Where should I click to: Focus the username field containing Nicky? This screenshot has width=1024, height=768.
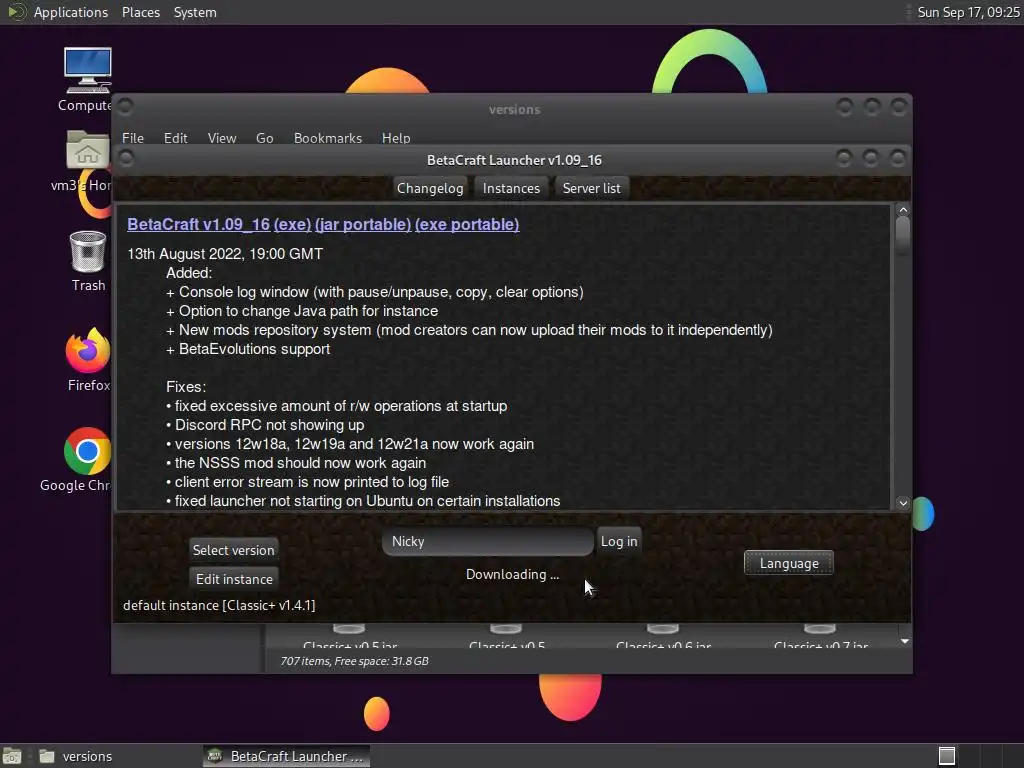tap(488, 541)
